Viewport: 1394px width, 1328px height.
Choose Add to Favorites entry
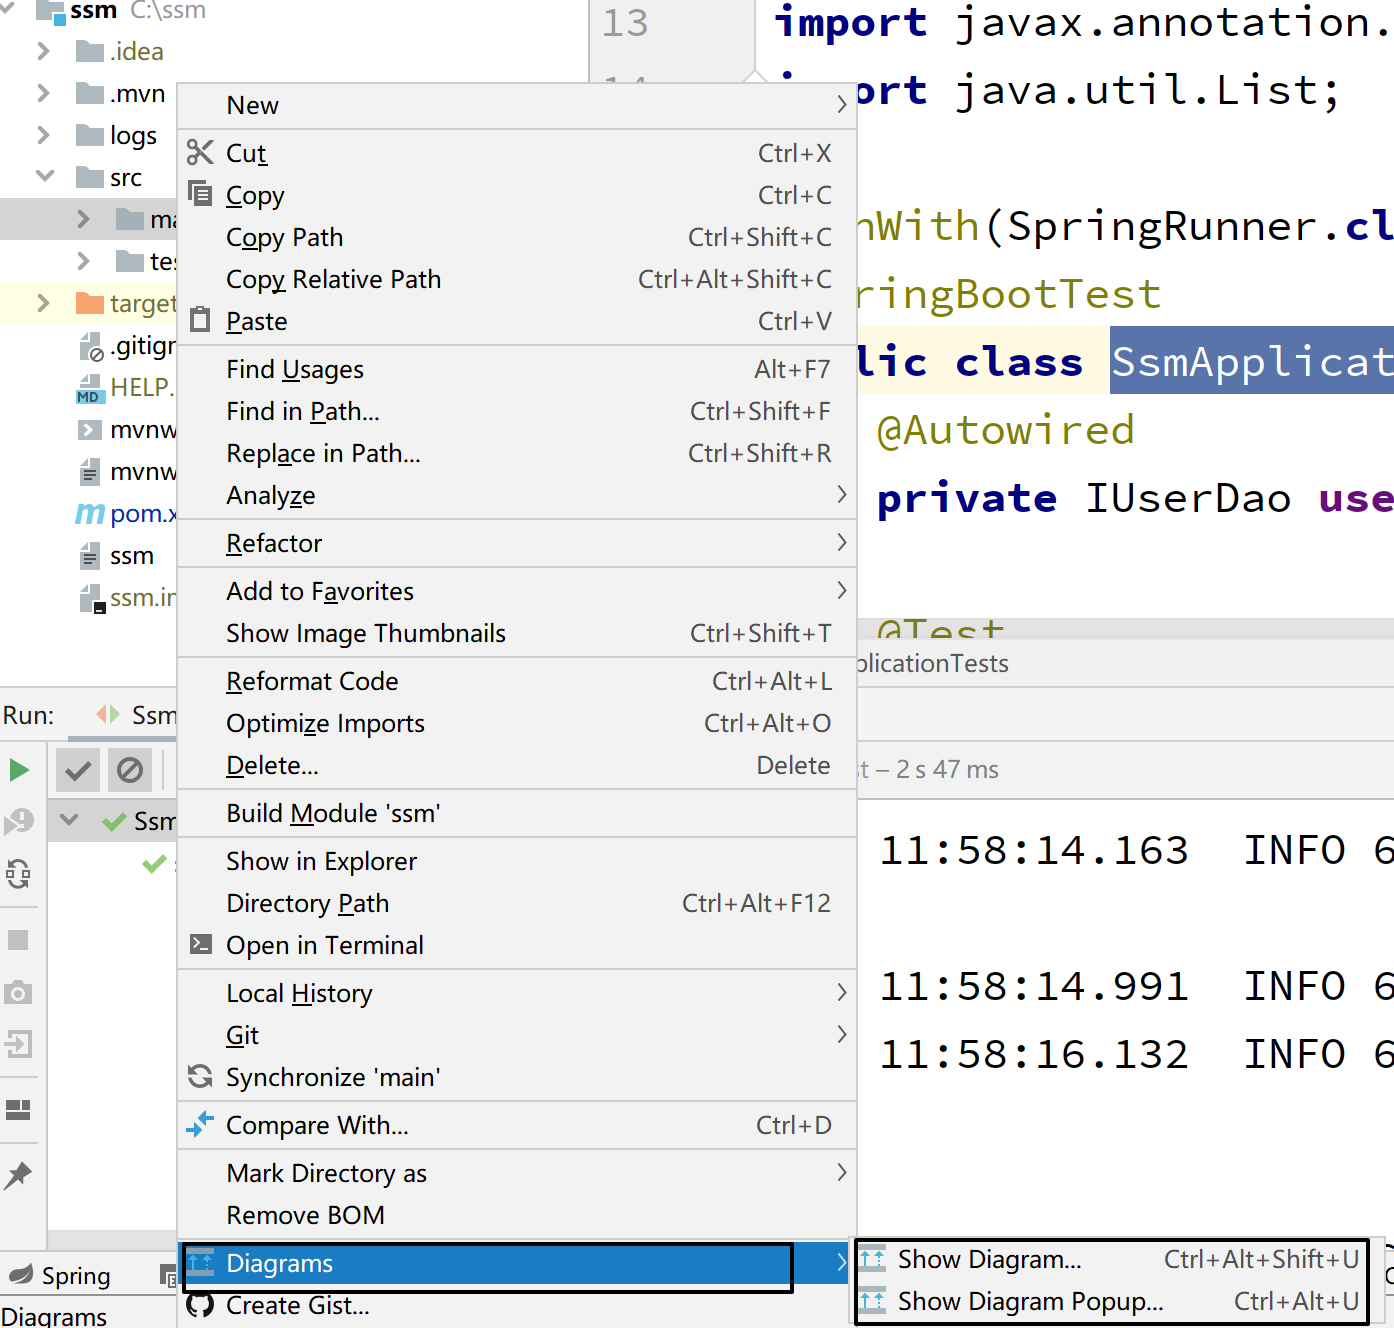pos(517,591)
